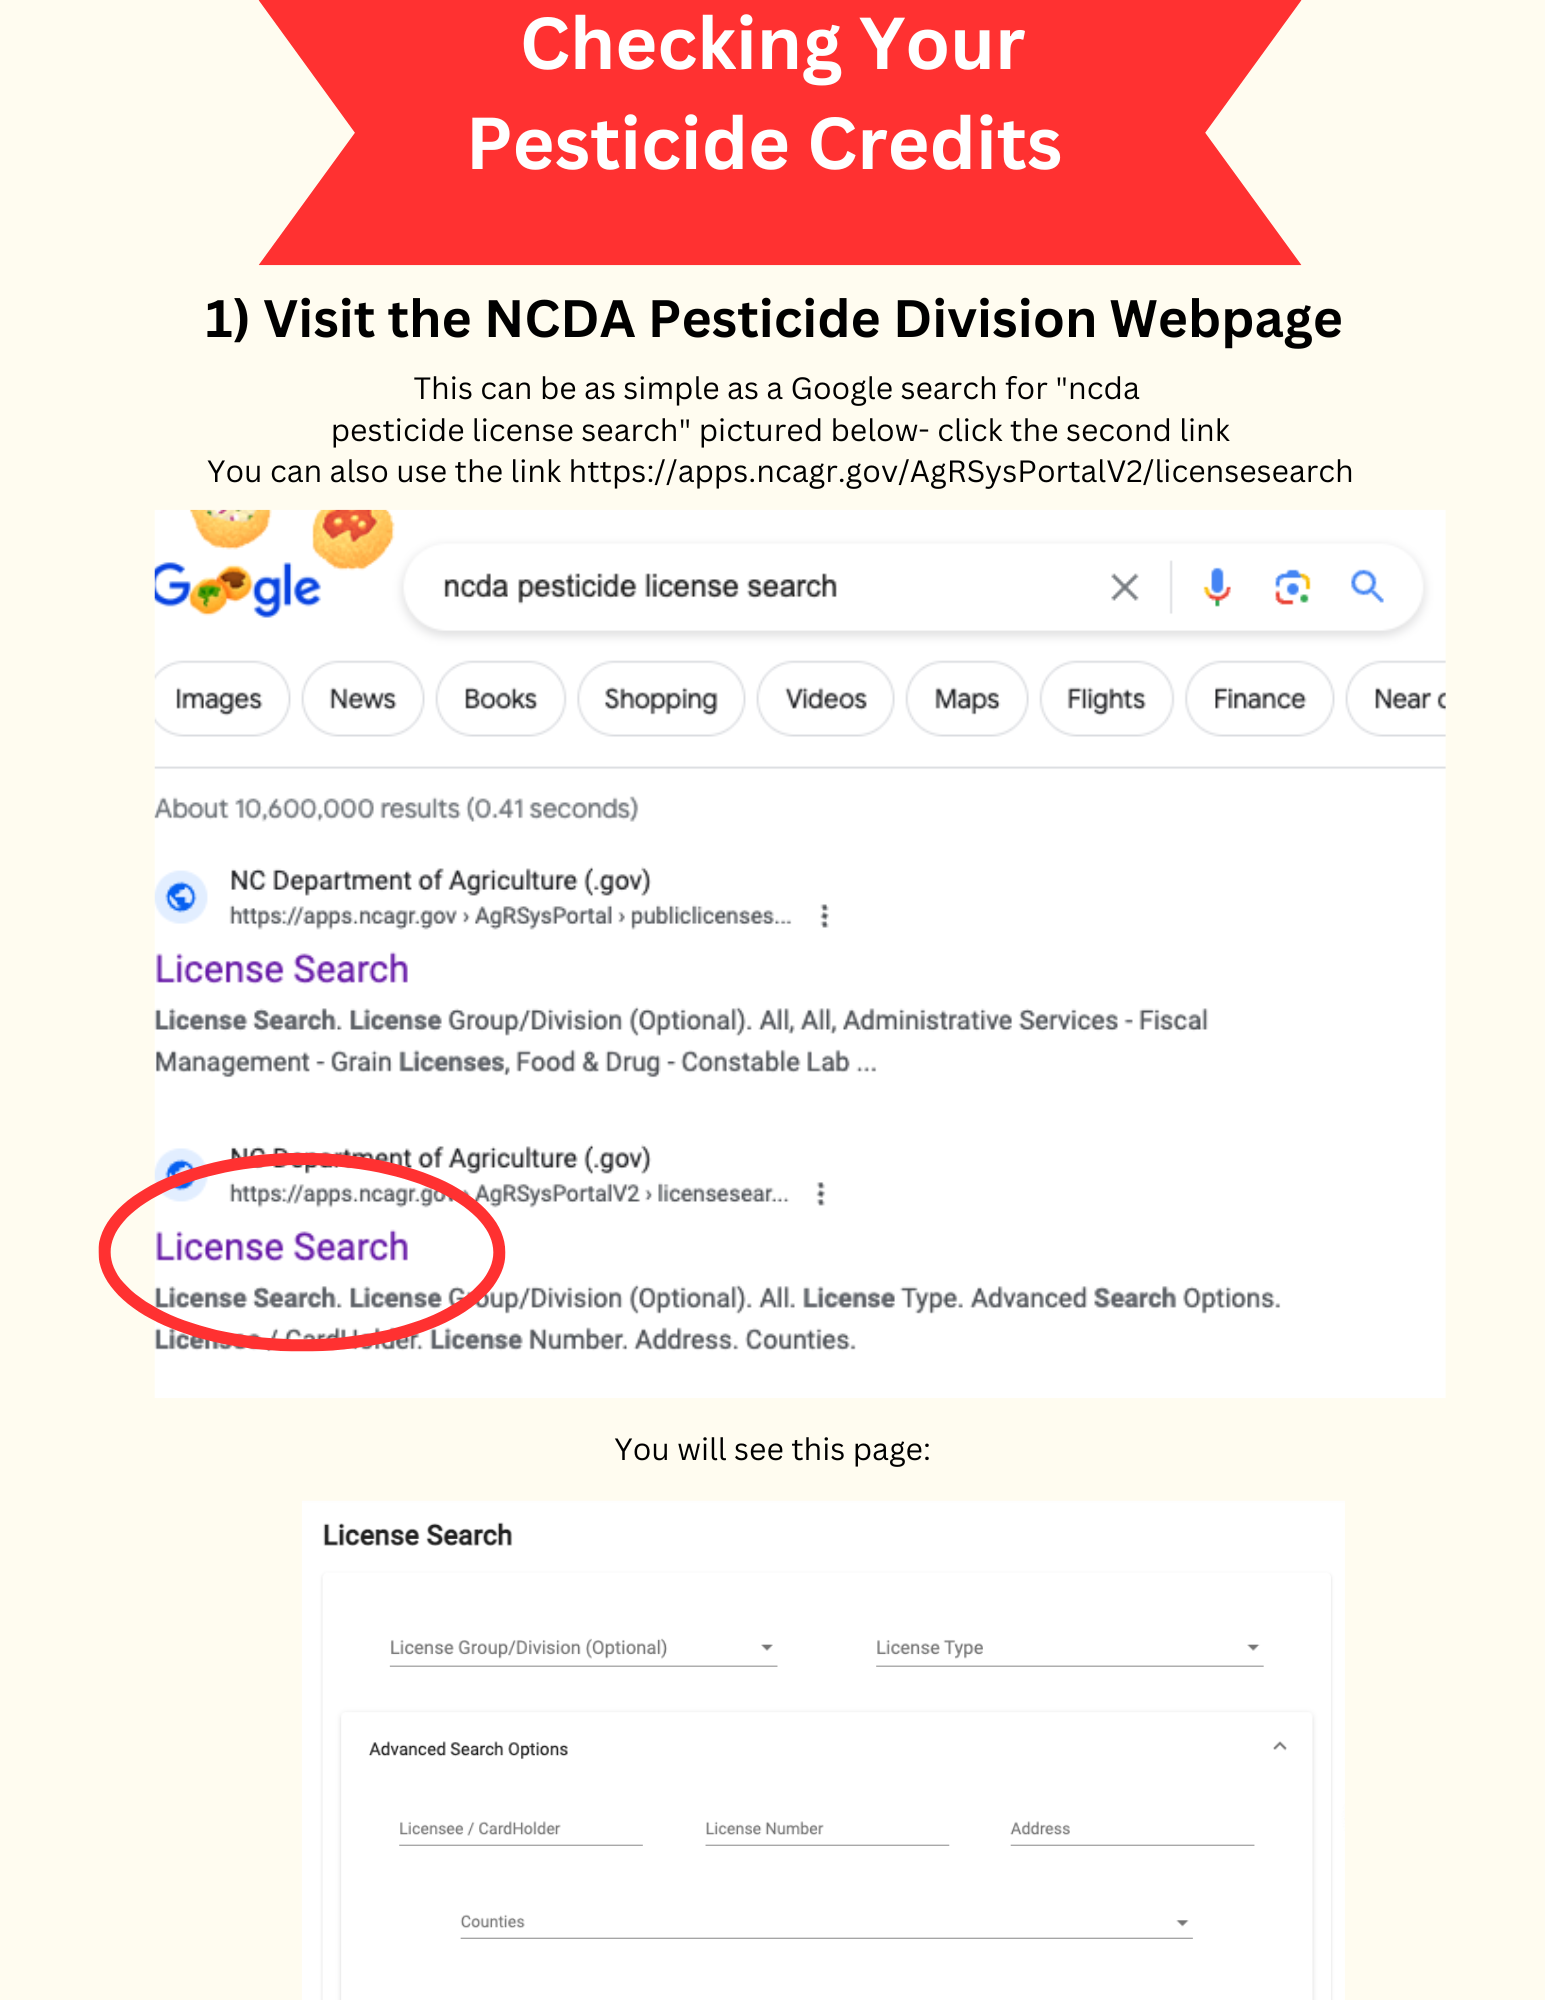The width and height of the screenshot is (1545, 2000).
Task: Click the blue magnifier search icon
Action: click(x=1367, y=586)
